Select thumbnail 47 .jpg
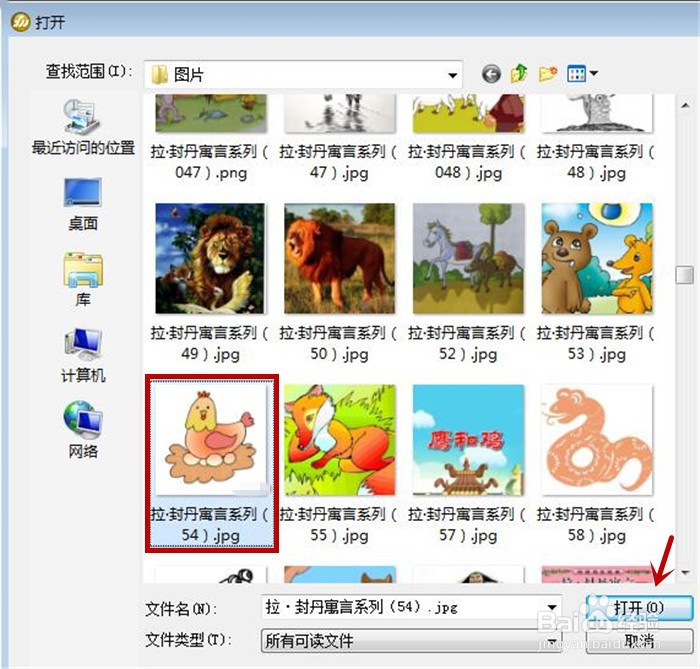This screenshot has width=700, height=669. (x=339, y=113)
